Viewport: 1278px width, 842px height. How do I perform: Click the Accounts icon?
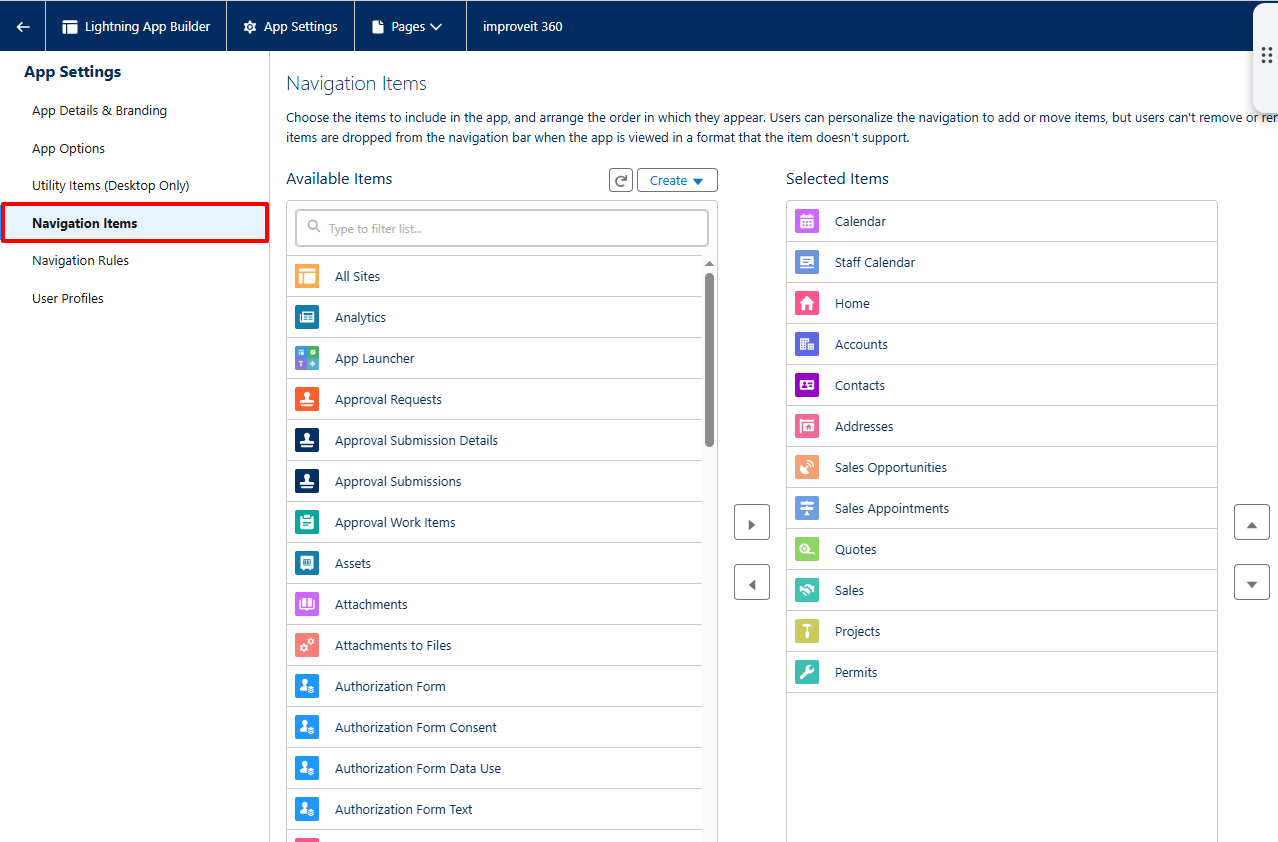point(807,344)
